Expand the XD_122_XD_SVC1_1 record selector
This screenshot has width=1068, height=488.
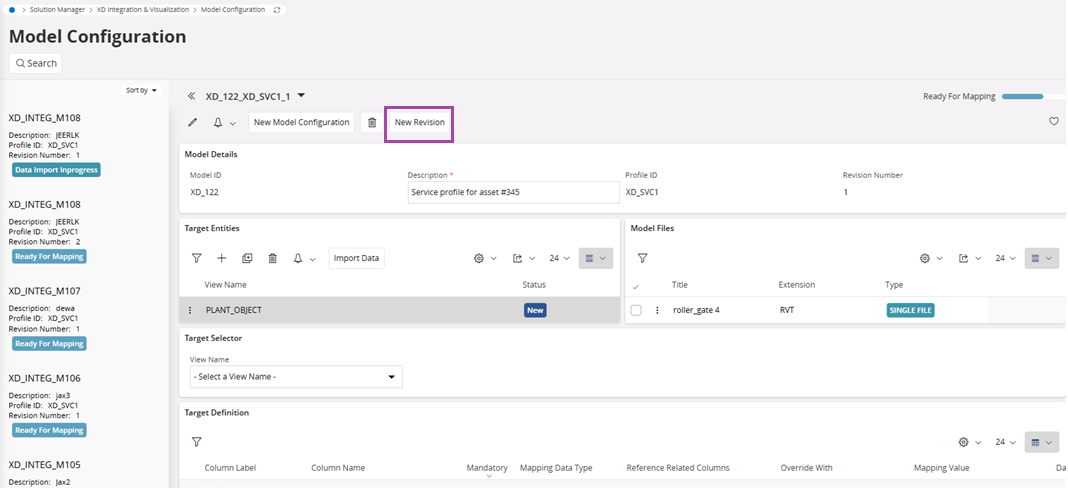[301, 96]
